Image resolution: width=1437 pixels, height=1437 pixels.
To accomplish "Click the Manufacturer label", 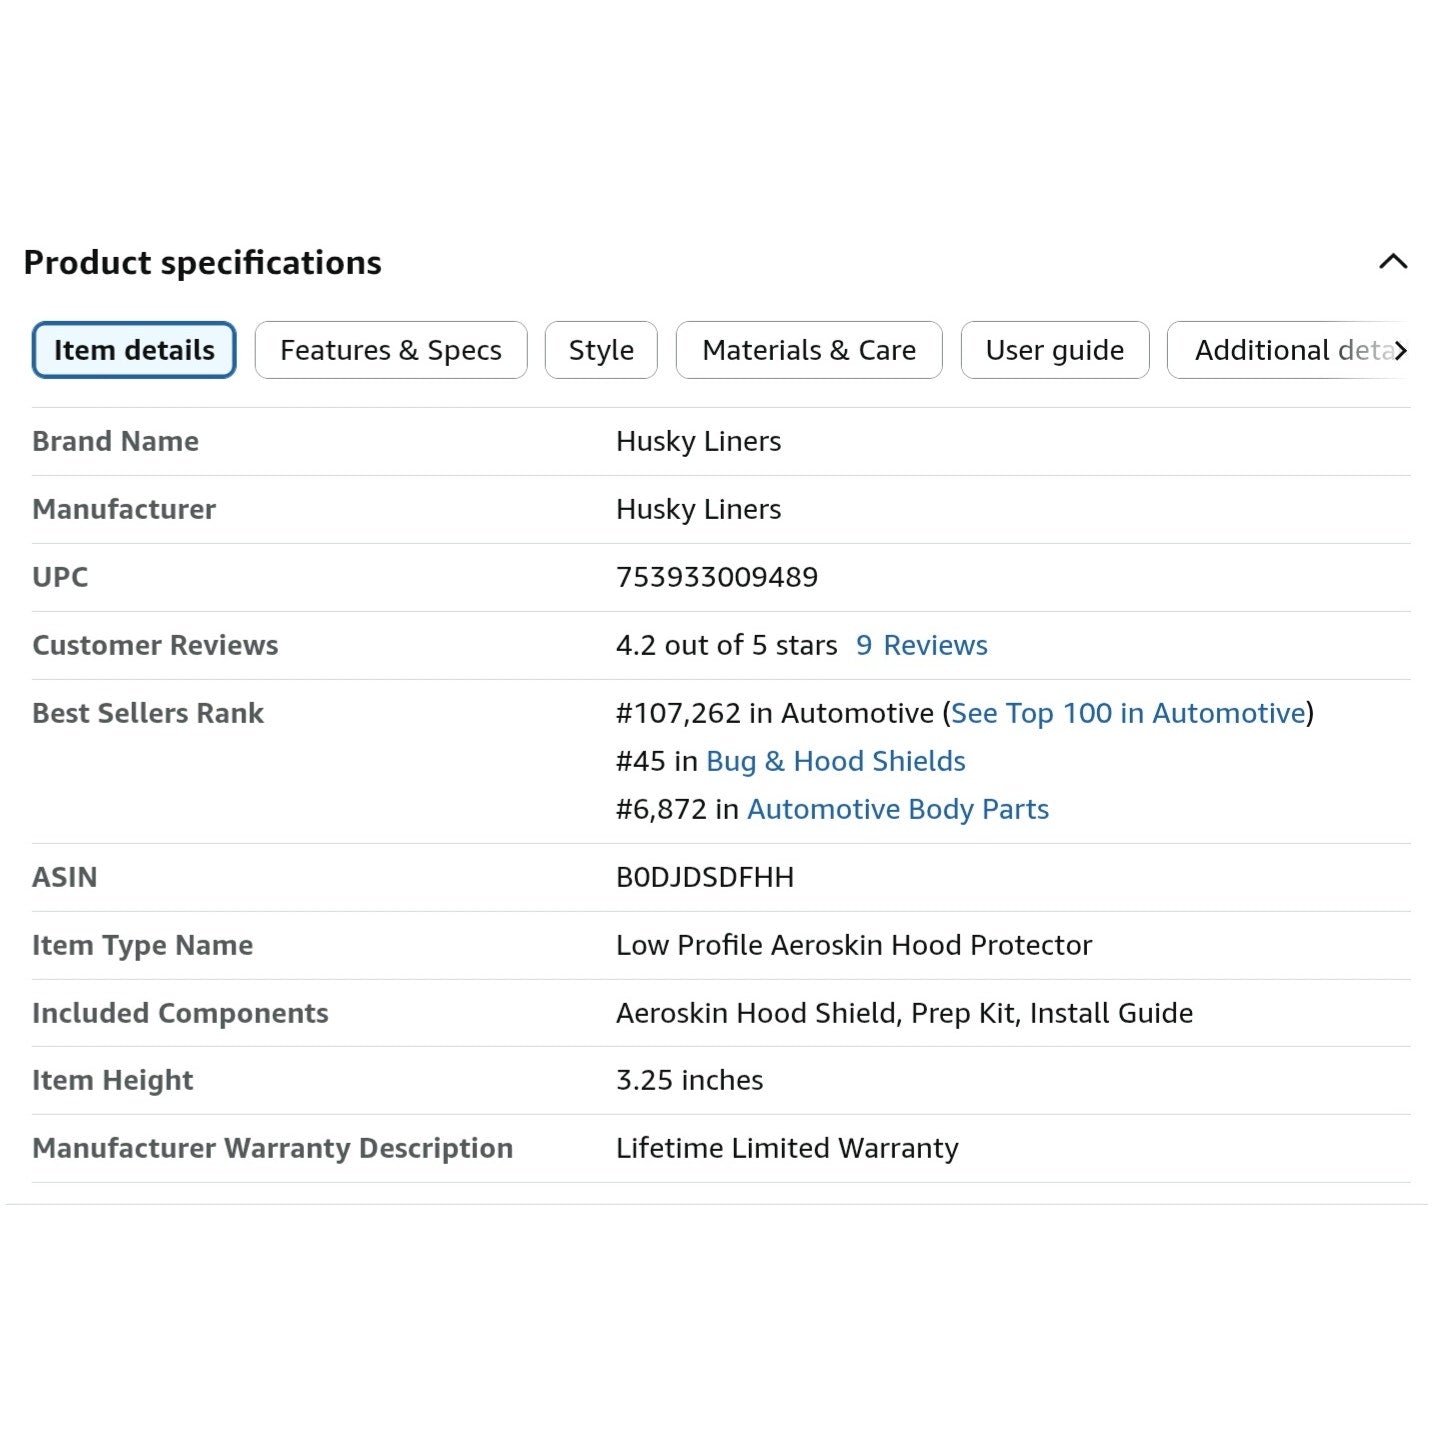I will click(x=124, y=509).
